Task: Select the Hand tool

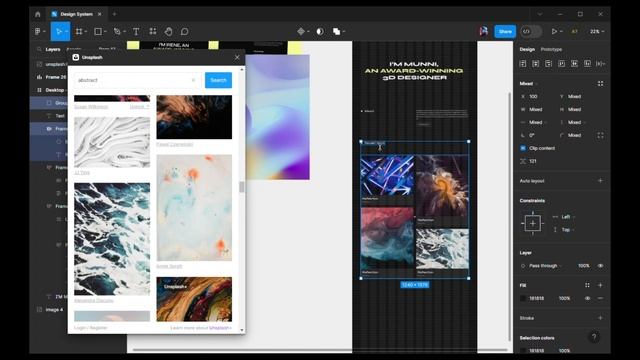Action: coord(168,31)
